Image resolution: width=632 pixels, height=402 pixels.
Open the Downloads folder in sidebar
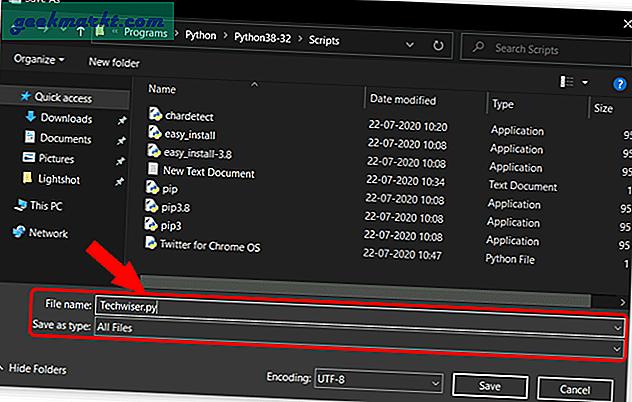coord(66,118)
